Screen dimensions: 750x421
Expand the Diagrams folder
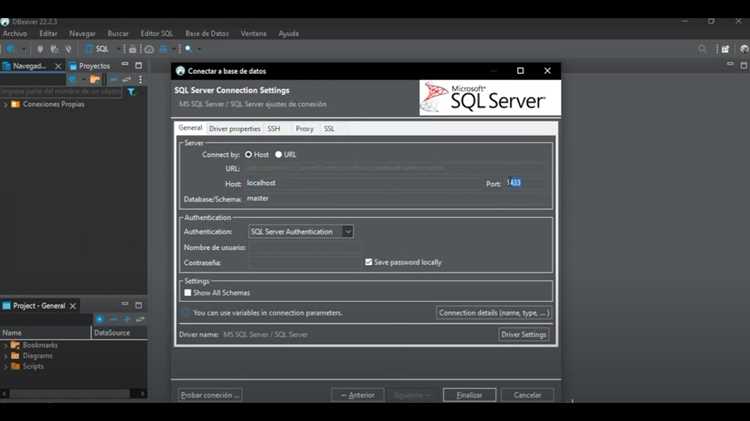pos(5,356)
